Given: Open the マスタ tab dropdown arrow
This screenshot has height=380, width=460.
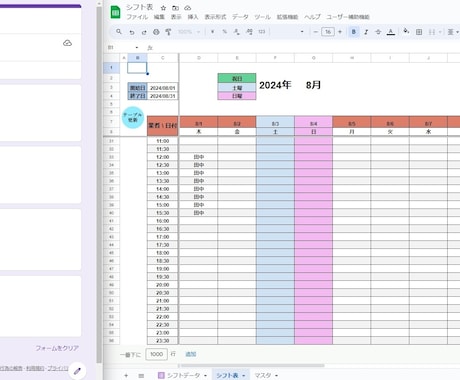Looking at the screenshot, I should [276, 376].
